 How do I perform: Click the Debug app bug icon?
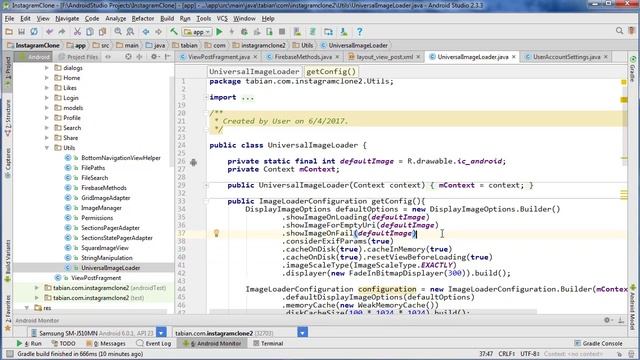244,32
